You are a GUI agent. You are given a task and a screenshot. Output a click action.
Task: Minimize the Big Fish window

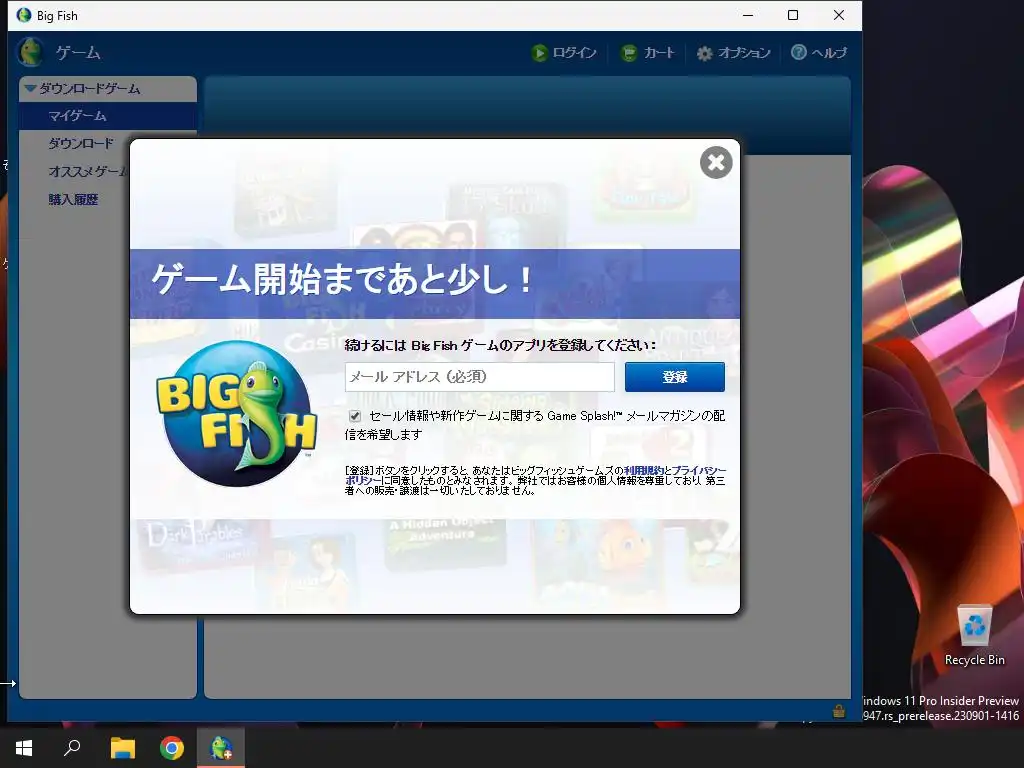coord(748,15)
